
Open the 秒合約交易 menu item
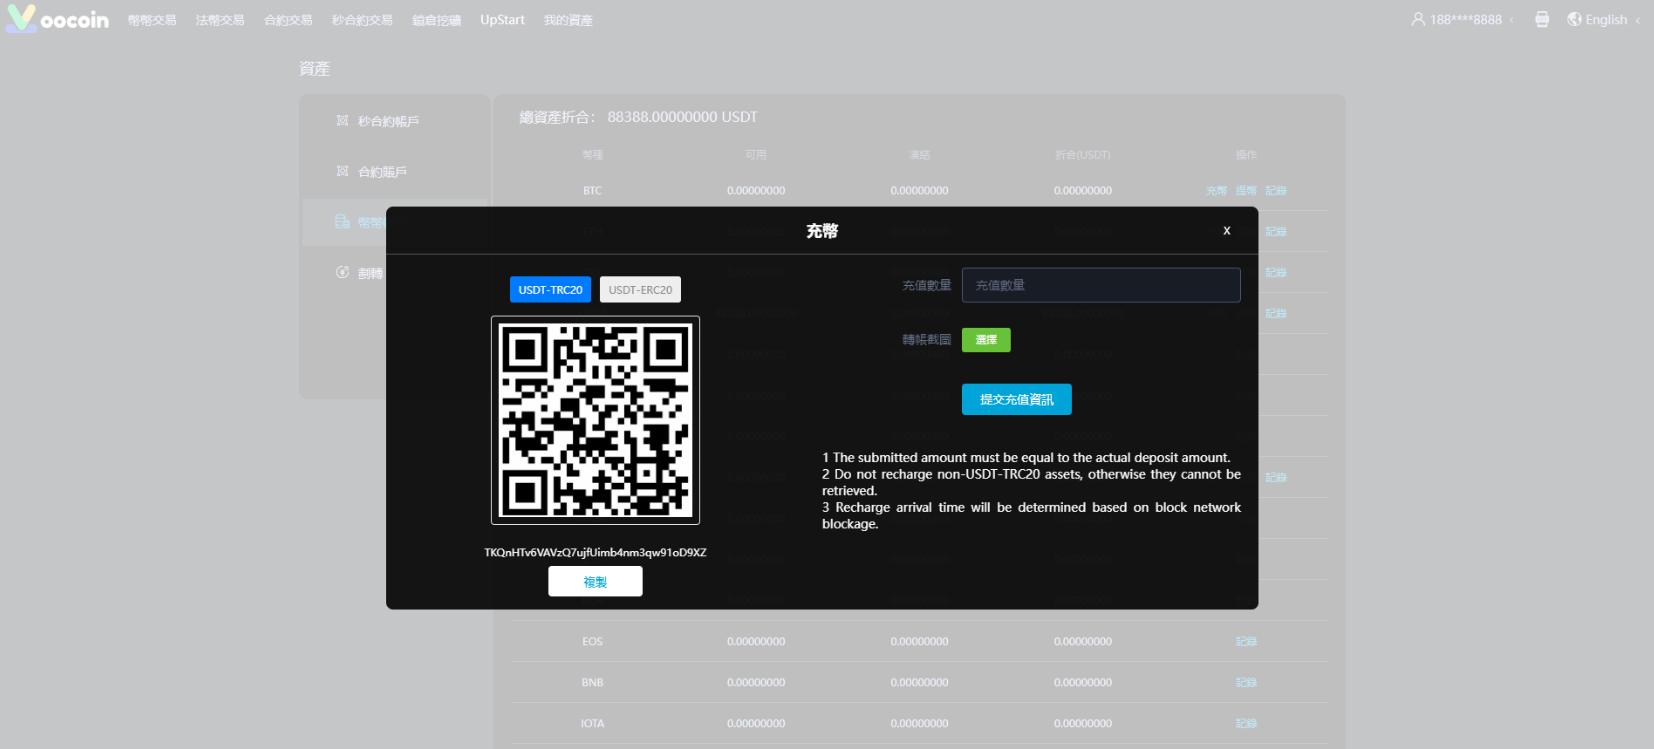click(362, 20)
